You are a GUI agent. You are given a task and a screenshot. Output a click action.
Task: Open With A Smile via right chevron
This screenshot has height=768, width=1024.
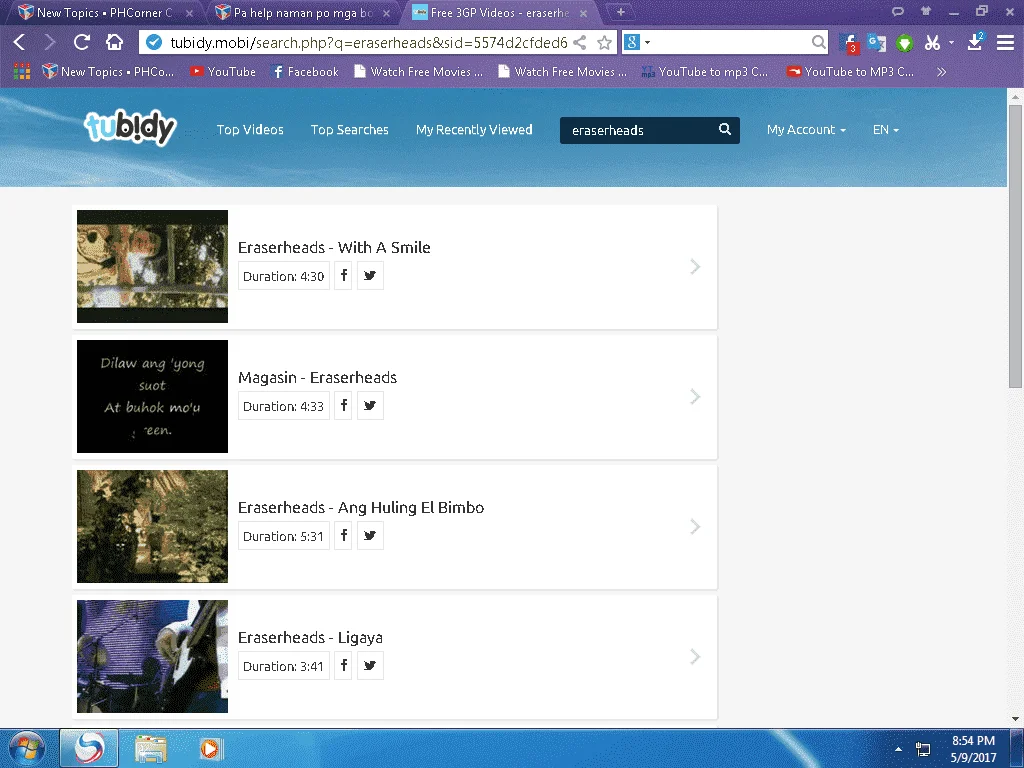click(x=695, y=266)
